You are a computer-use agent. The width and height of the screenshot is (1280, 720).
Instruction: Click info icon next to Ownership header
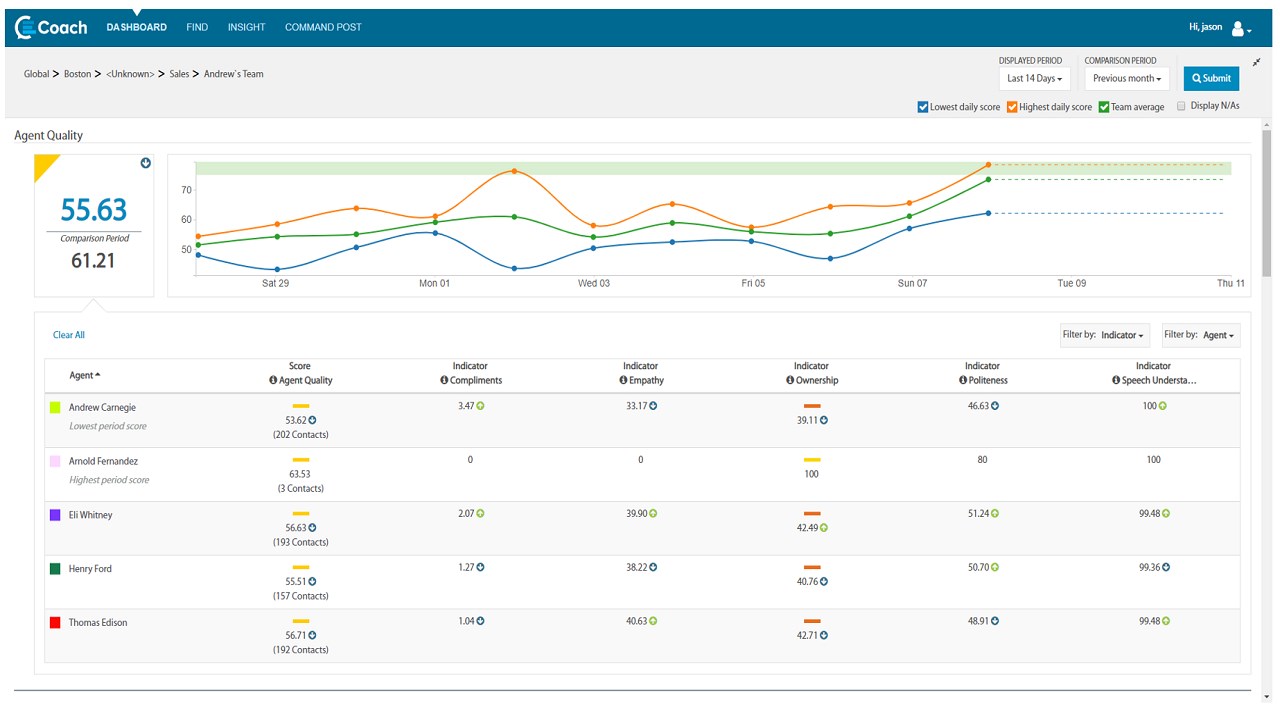tap(790, 381)
